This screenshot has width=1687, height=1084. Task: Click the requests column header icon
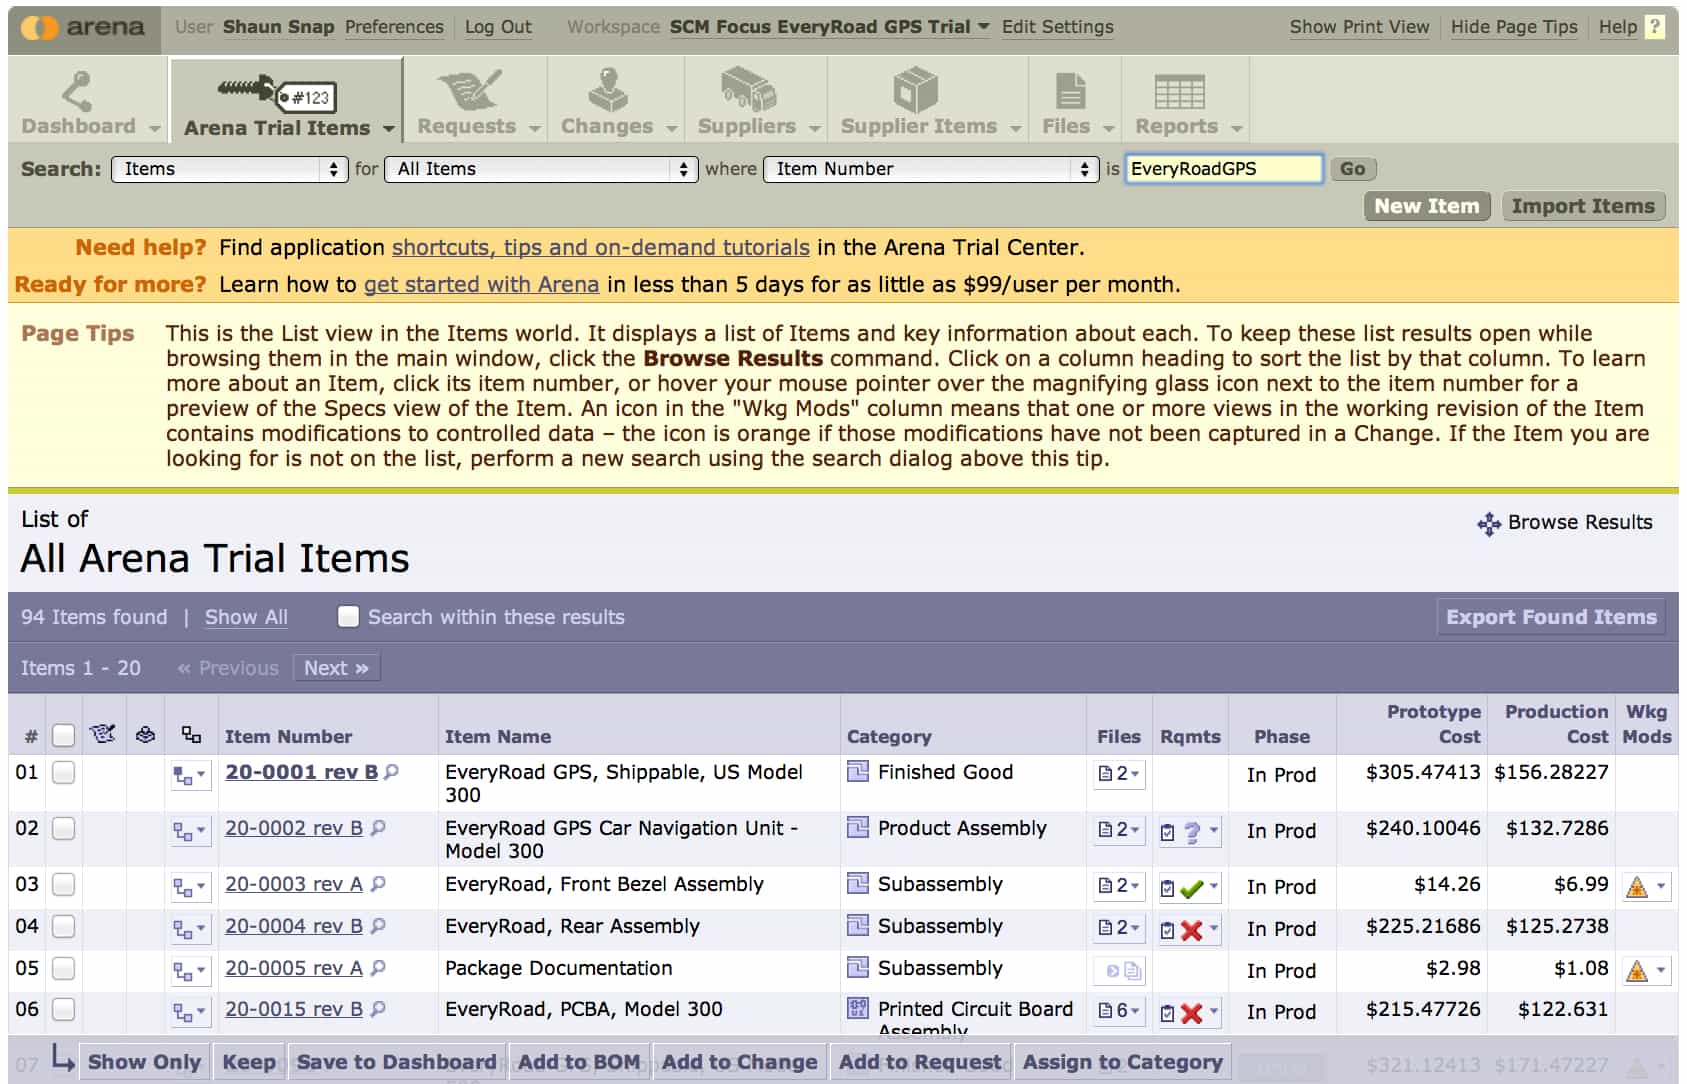[102, 734]
